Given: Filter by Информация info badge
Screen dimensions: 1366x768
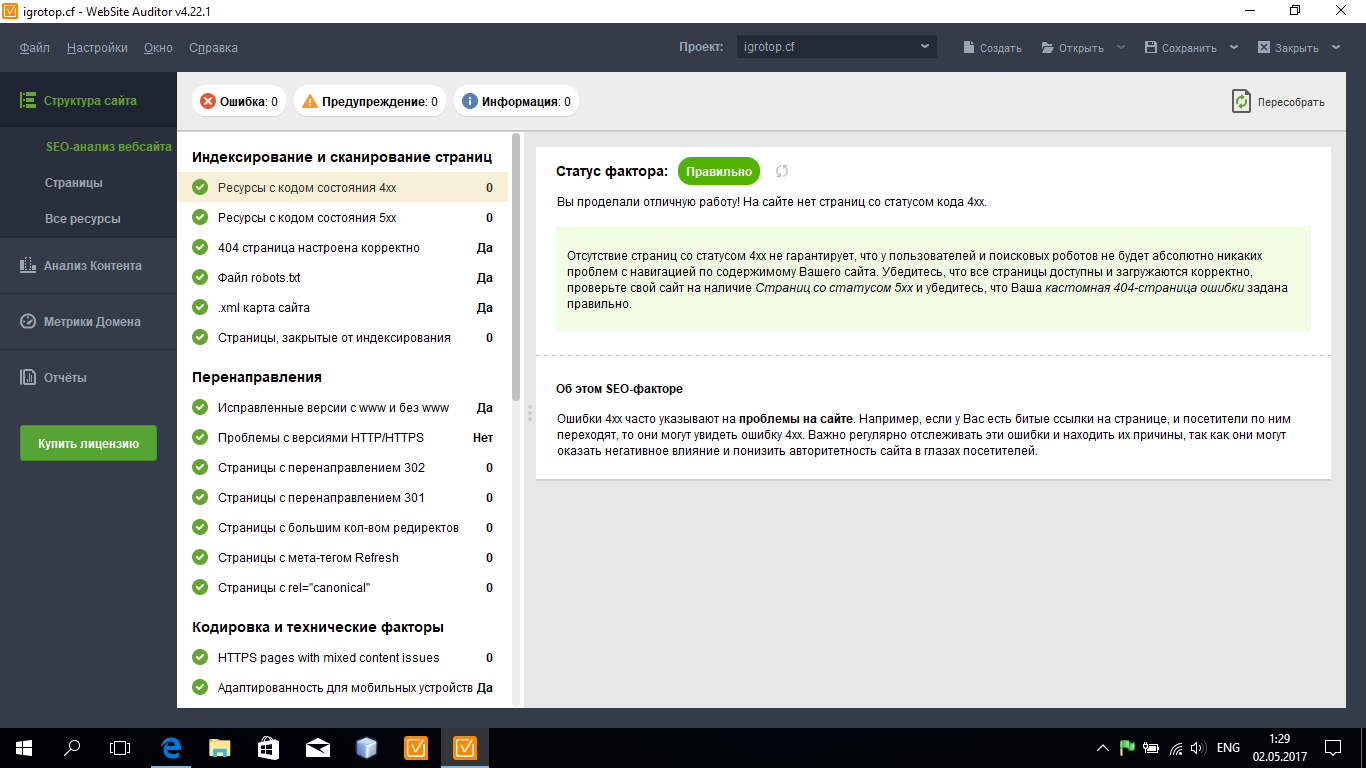Looking at the screenshot, I should (516, 101).
